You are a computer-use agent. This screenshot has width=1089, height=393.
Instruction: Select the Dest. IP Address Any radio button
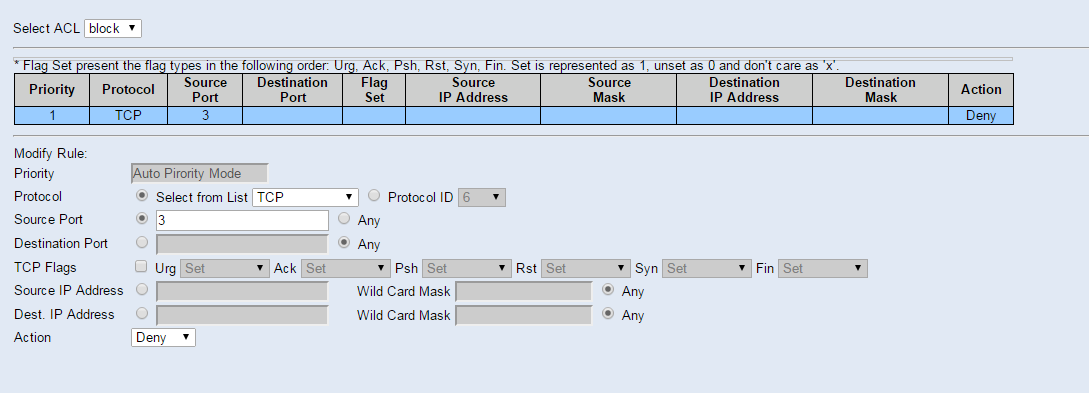[608, 313]
